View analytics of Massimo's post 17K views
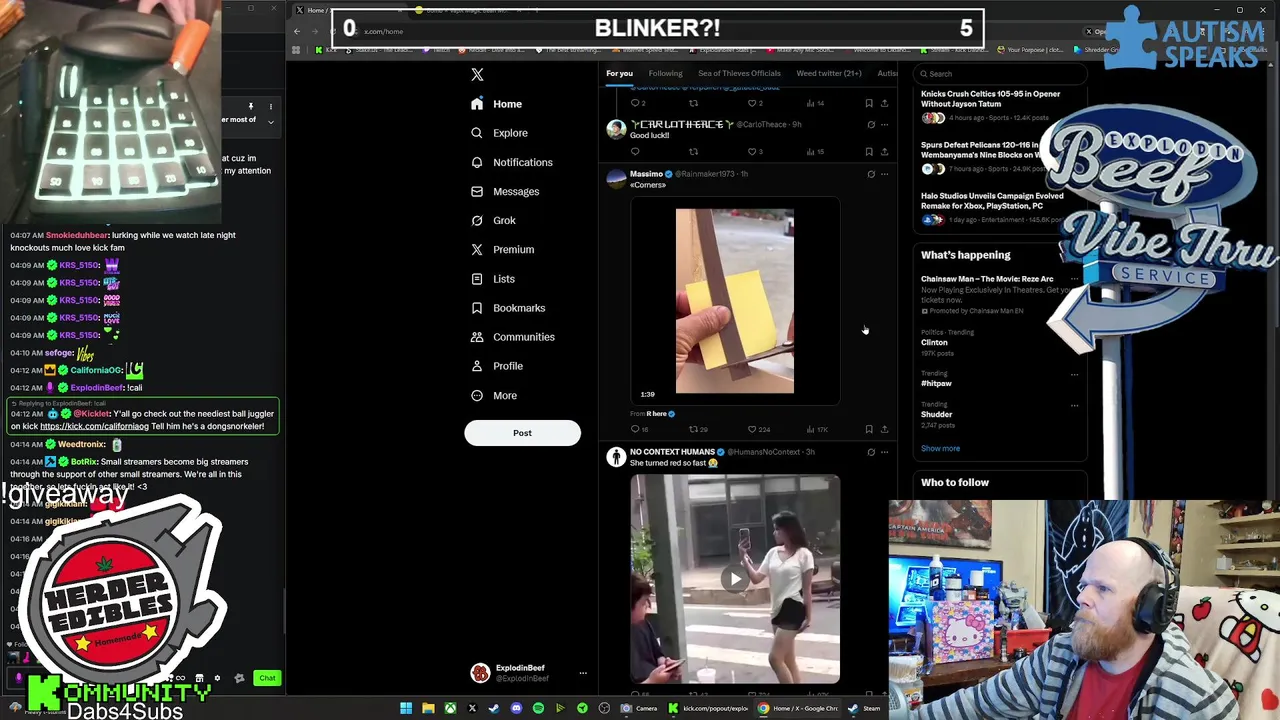Image resolution: width=1280 pixels, height=720 pixels. coord(816,430)
